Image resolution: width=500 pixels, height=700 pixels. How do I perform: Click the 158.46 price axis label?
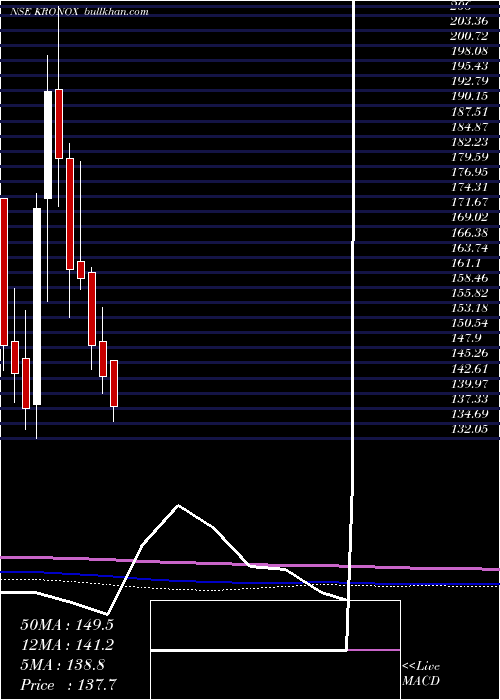(x=471, y=278)
